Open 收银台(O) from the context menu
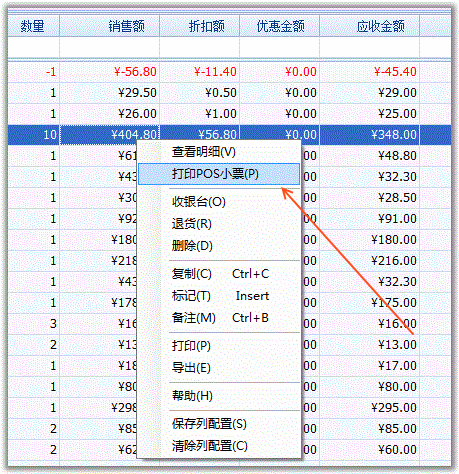Image resolution: width=459 pixels, height=474 pixels. (219, 202)
